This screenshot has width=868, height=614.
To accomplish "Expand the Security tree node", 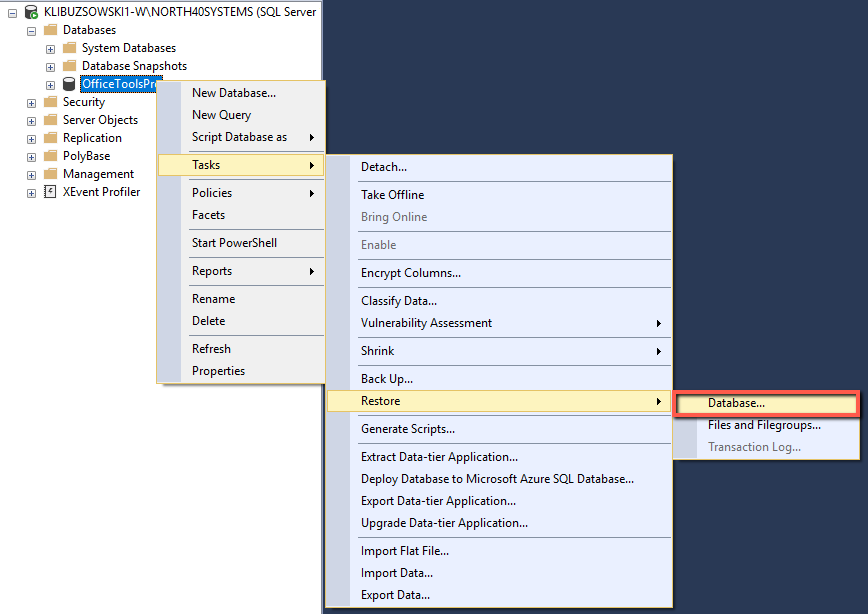I will click(x=31, y=101).
